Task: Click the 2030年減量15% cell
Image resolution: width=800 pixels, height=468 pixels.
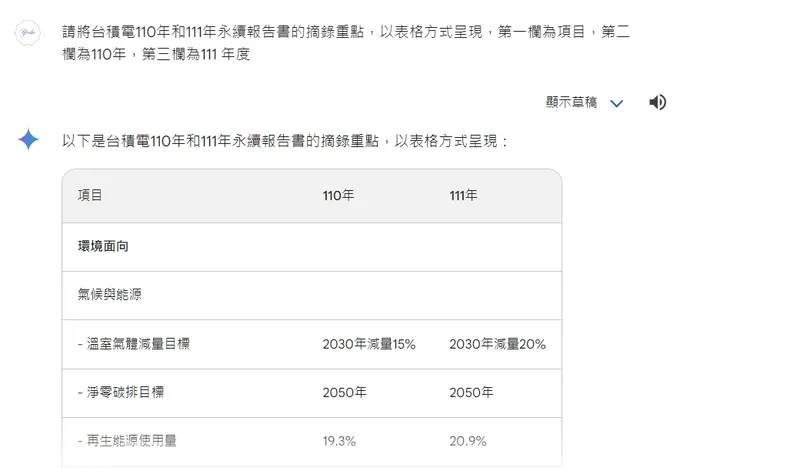Action: click(368, 344)
